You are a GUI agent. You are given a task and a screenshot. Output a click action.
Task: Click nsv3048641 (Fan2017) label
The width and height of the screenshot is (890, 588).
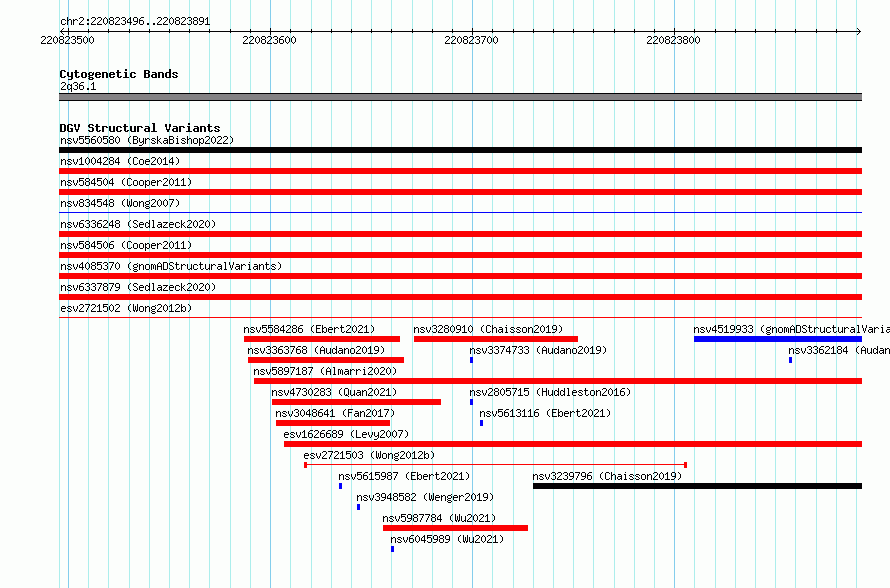(335, 413)
